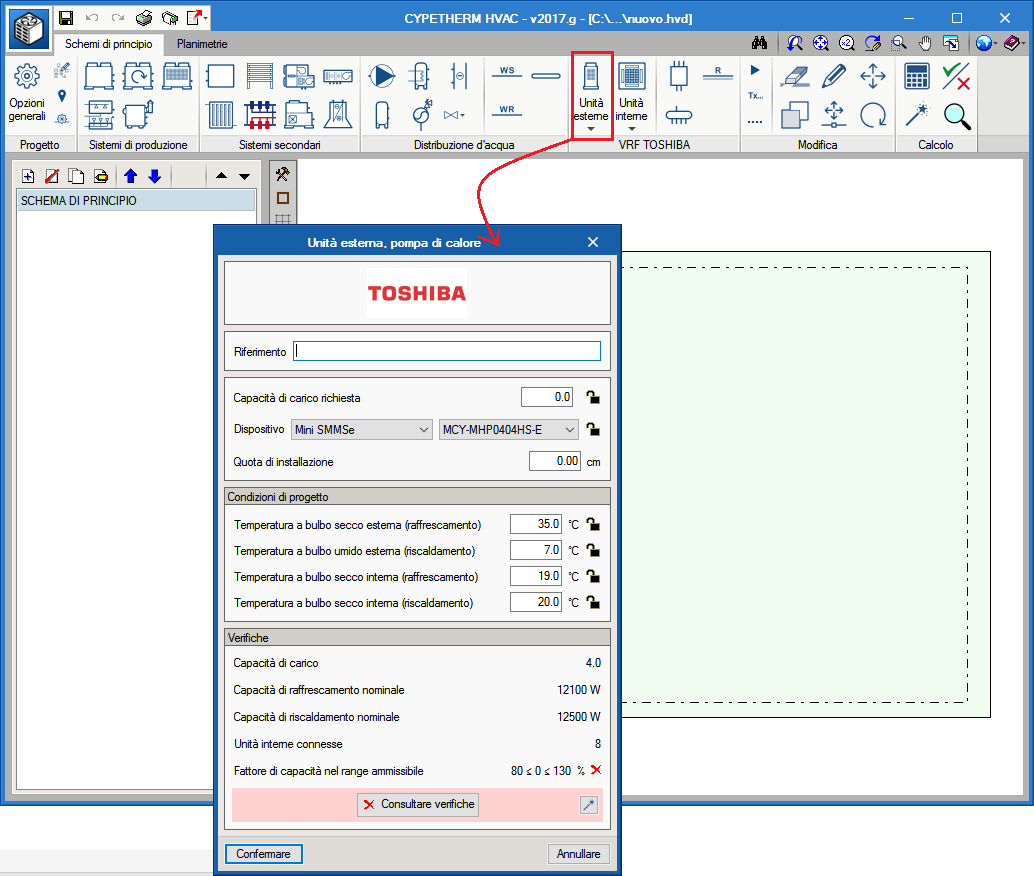Click the 12100 W nominal cooling value
This screenshot has height=876, width=1034.
(x=578, y=690)
